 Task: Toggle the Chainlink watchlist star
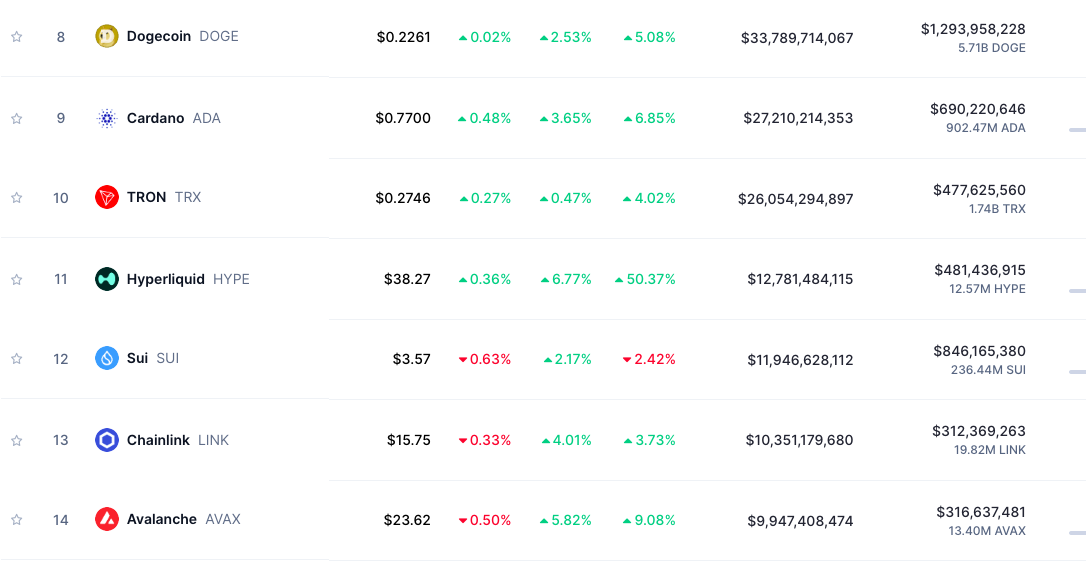(17, 440)
